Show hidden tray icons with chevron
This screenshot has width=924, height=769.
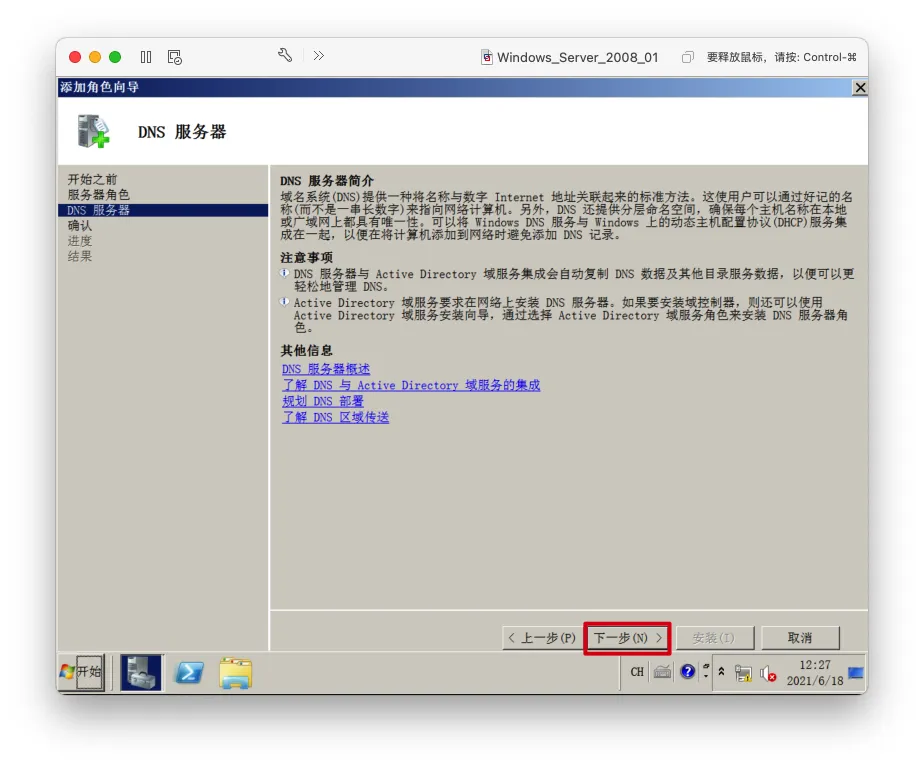point(721,671)
